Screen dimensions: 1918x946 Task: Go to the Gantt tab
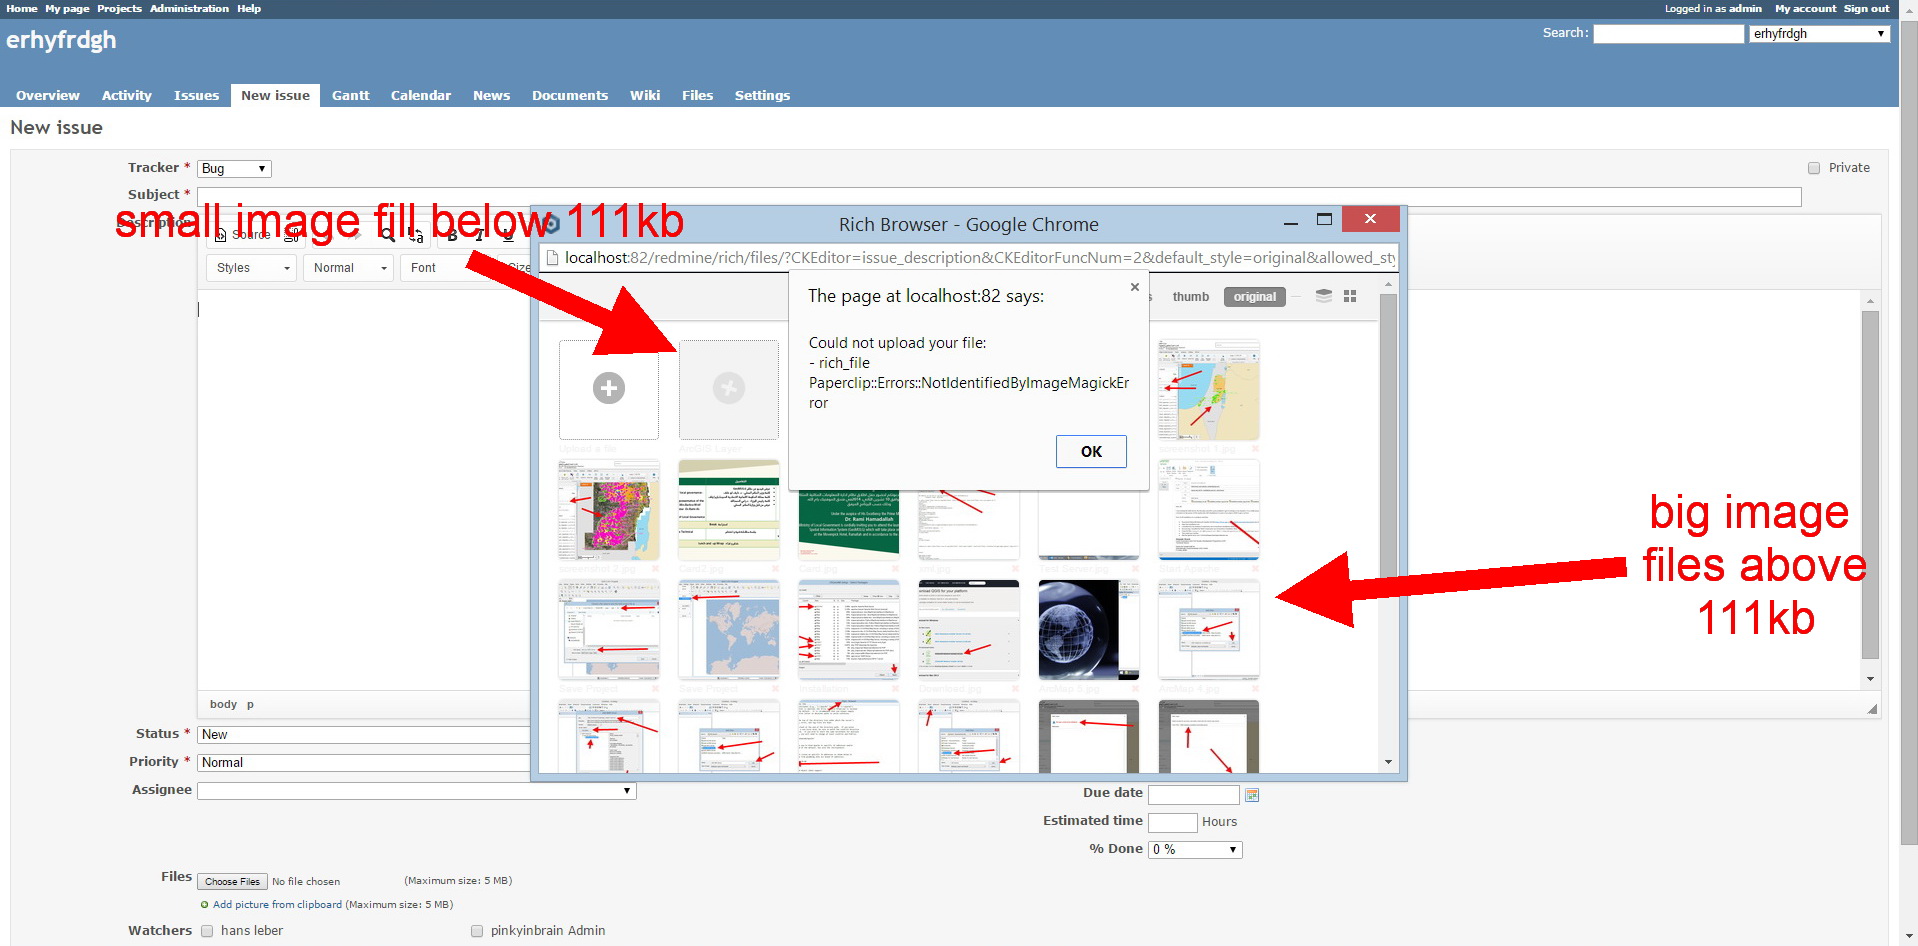(x=350, y=96)
